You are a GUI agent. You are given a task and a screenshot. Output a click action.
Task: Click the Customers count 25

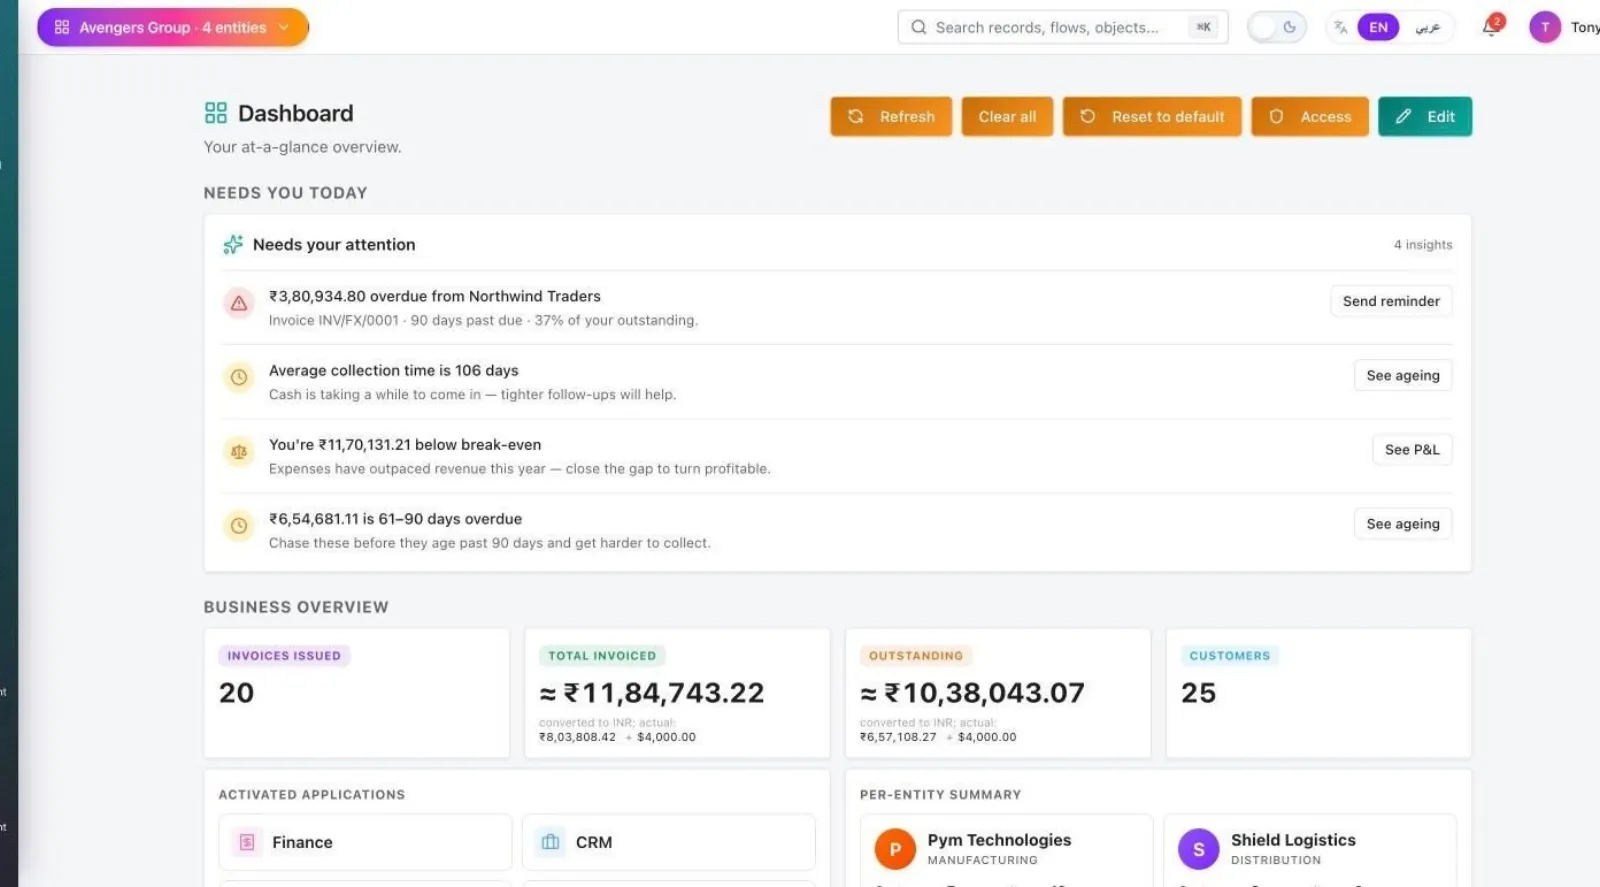coord(1198,693)
